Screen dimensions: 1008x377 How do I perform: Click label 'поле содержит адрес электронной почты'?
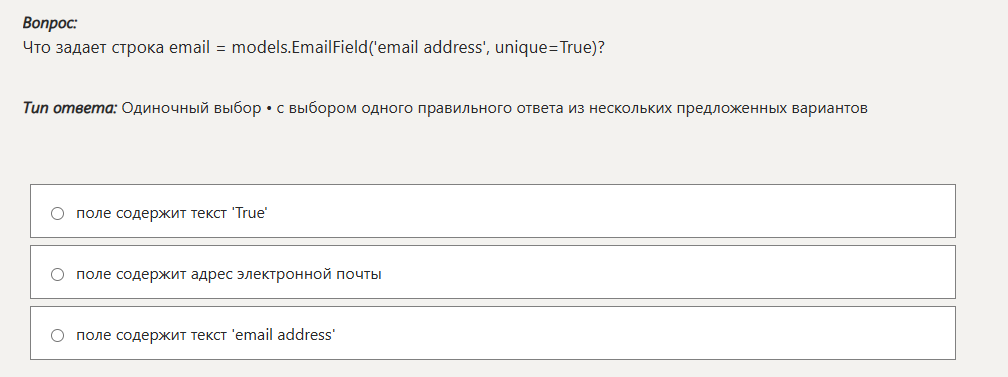coord(229,274)
